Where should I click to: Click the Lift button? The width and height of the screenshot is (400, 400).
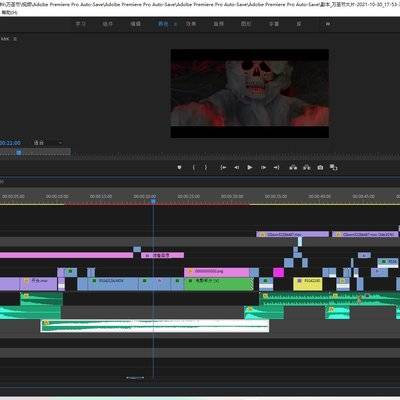(x=293, y=167)
